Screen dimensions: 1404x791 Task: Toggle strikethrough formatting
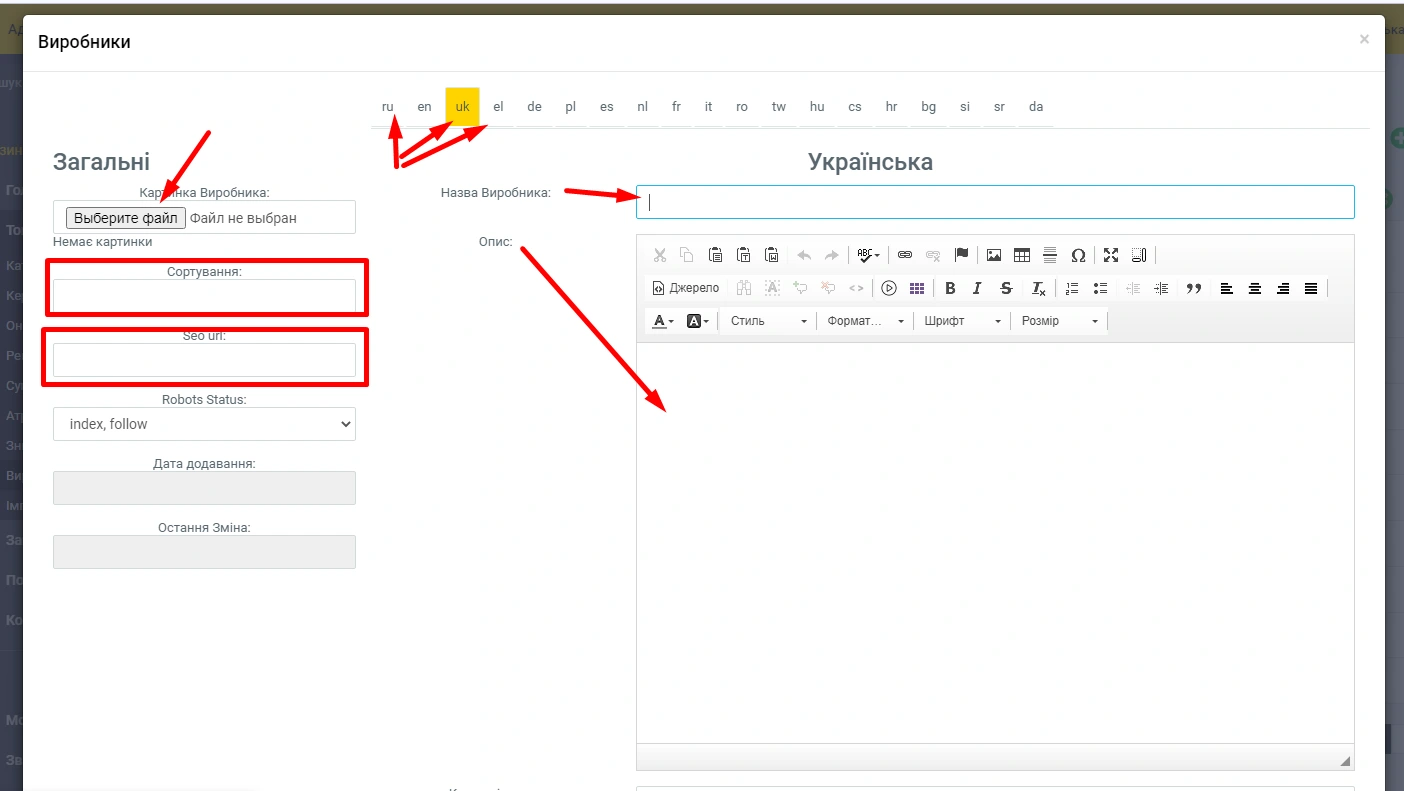pyautogui.click(x=1007, y=288)
